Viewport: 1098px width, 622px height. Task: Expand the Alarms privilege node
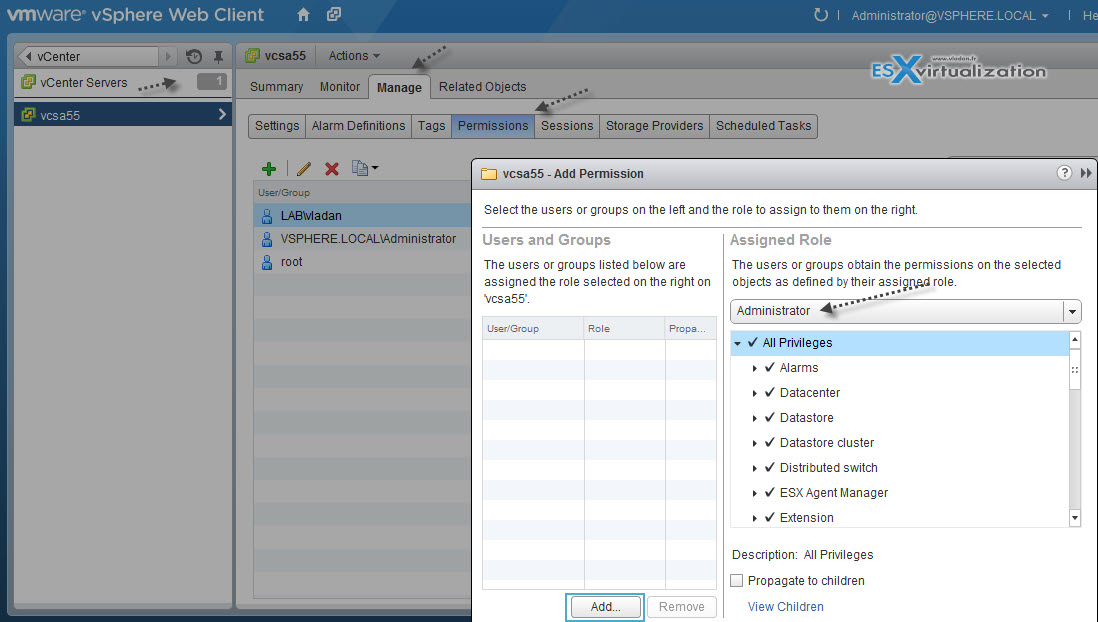tap(754, 368)
